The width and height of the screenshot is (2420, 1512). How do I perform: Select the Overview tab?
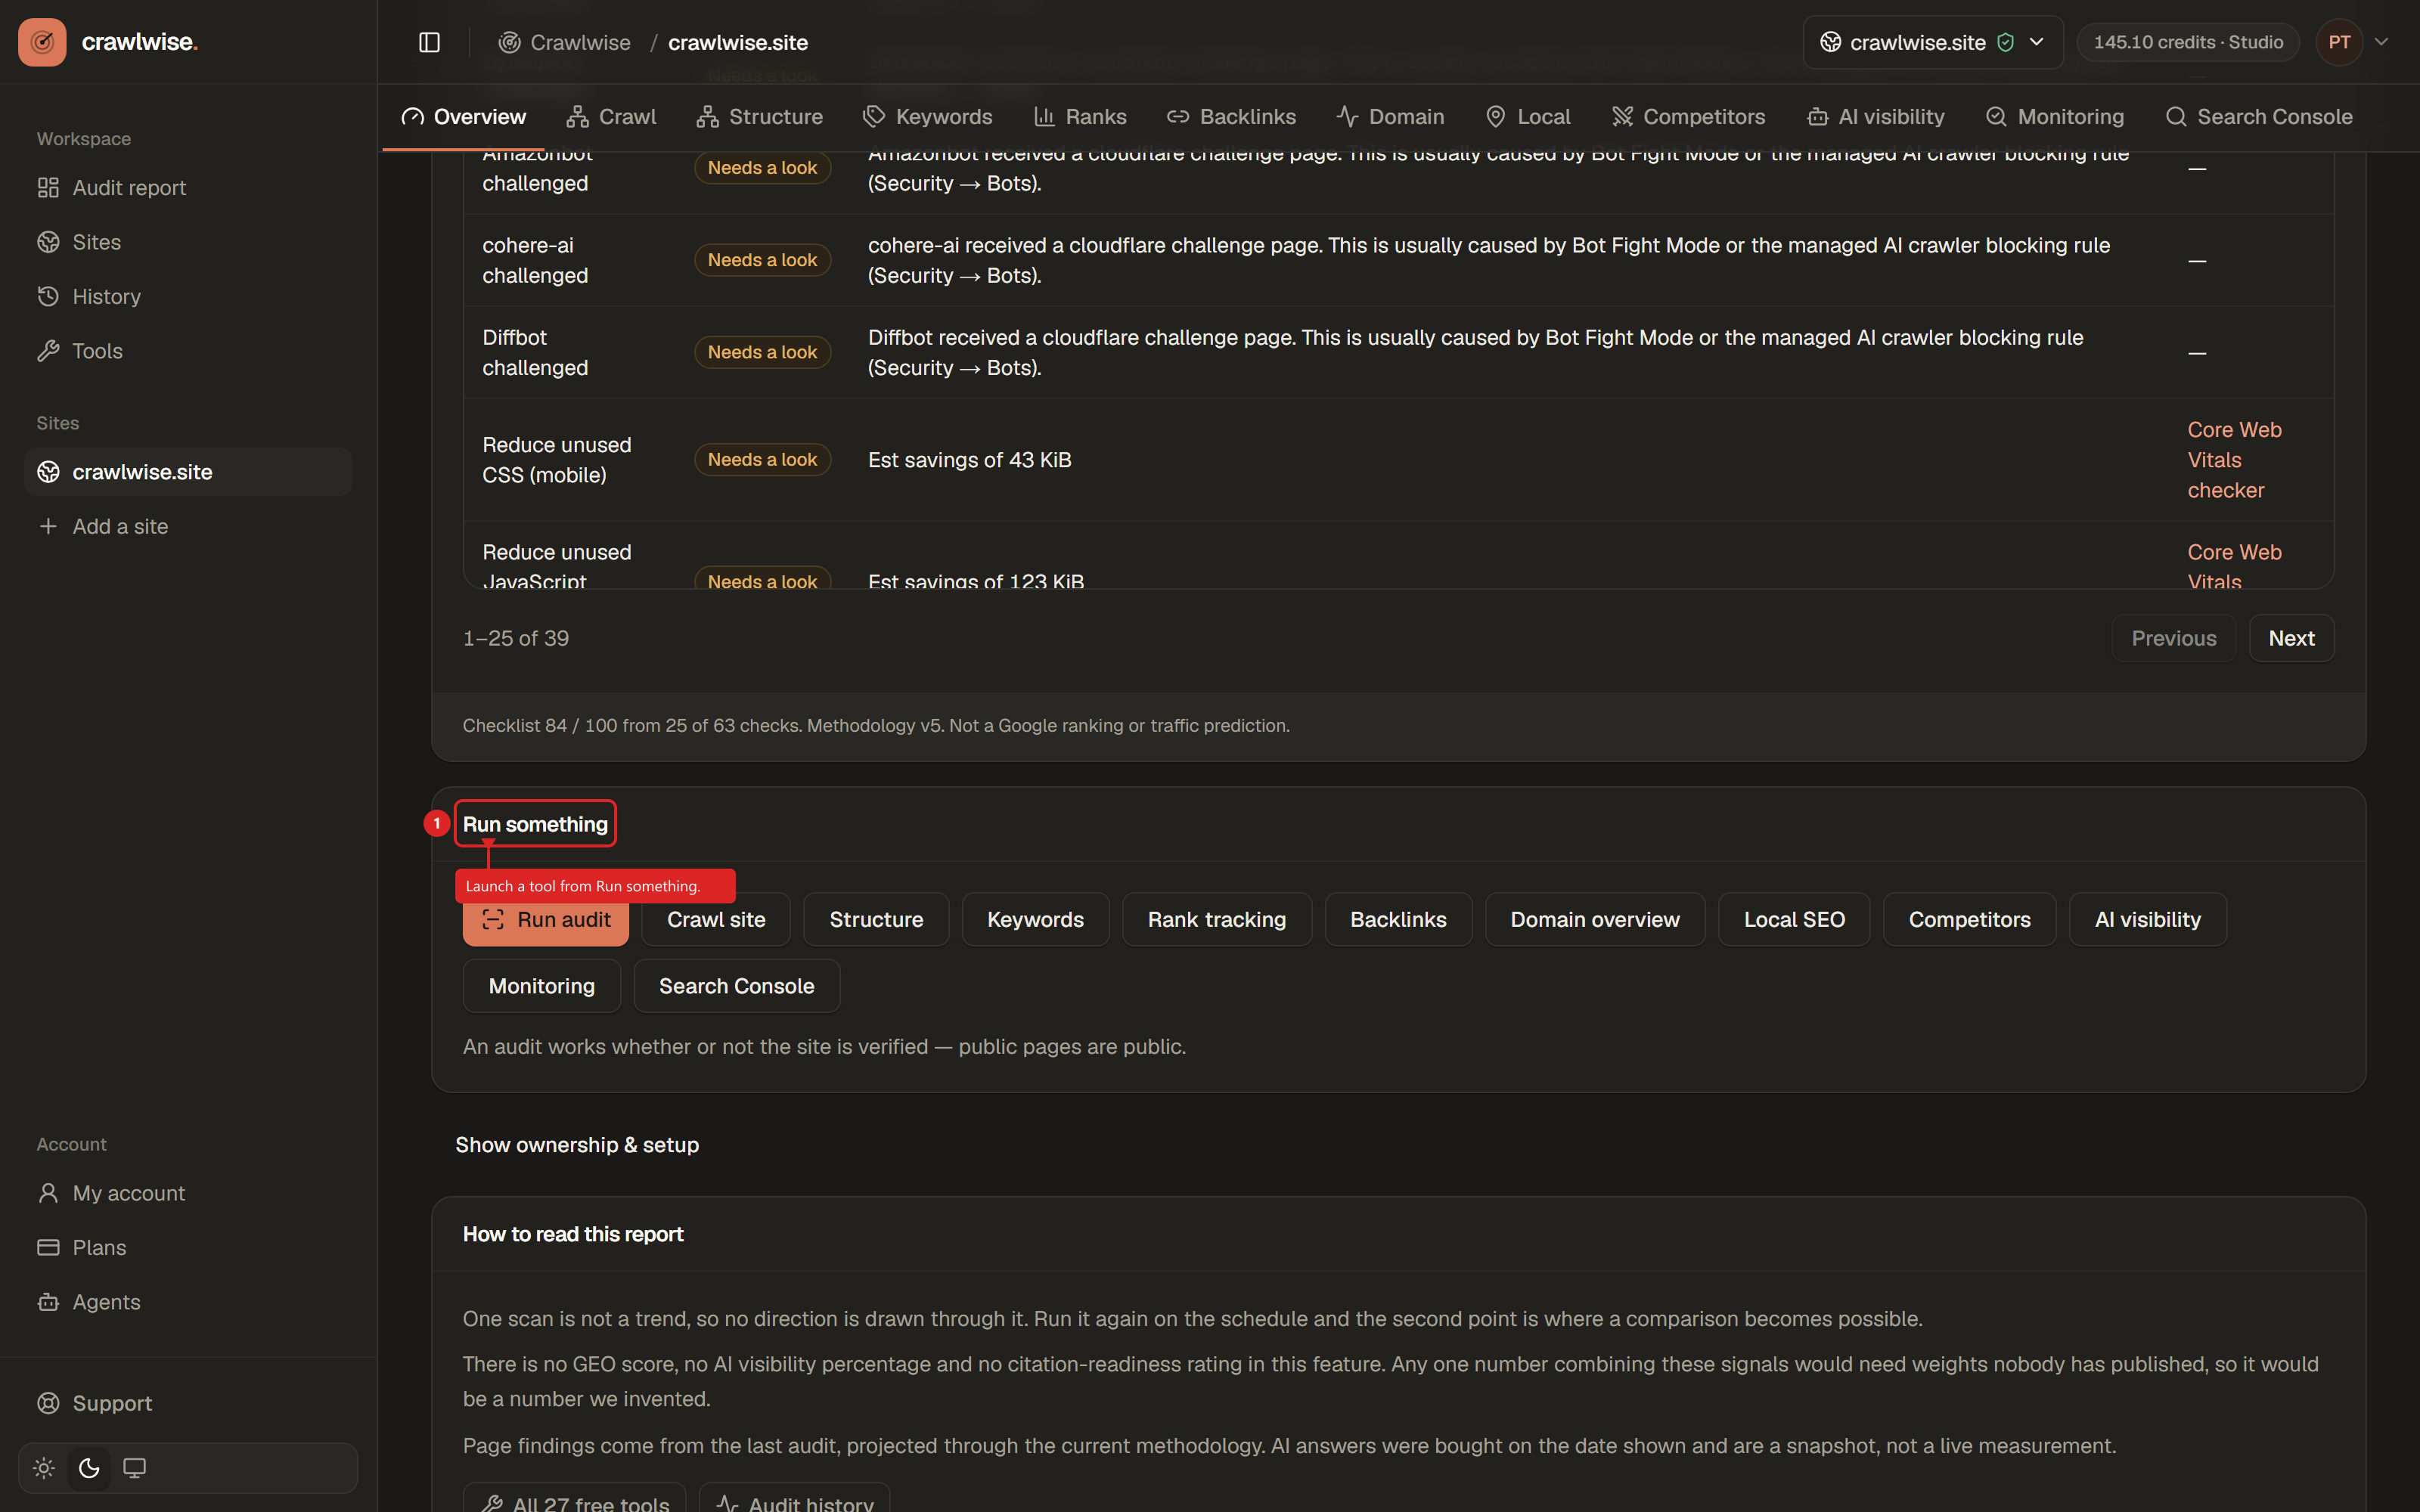463,117
